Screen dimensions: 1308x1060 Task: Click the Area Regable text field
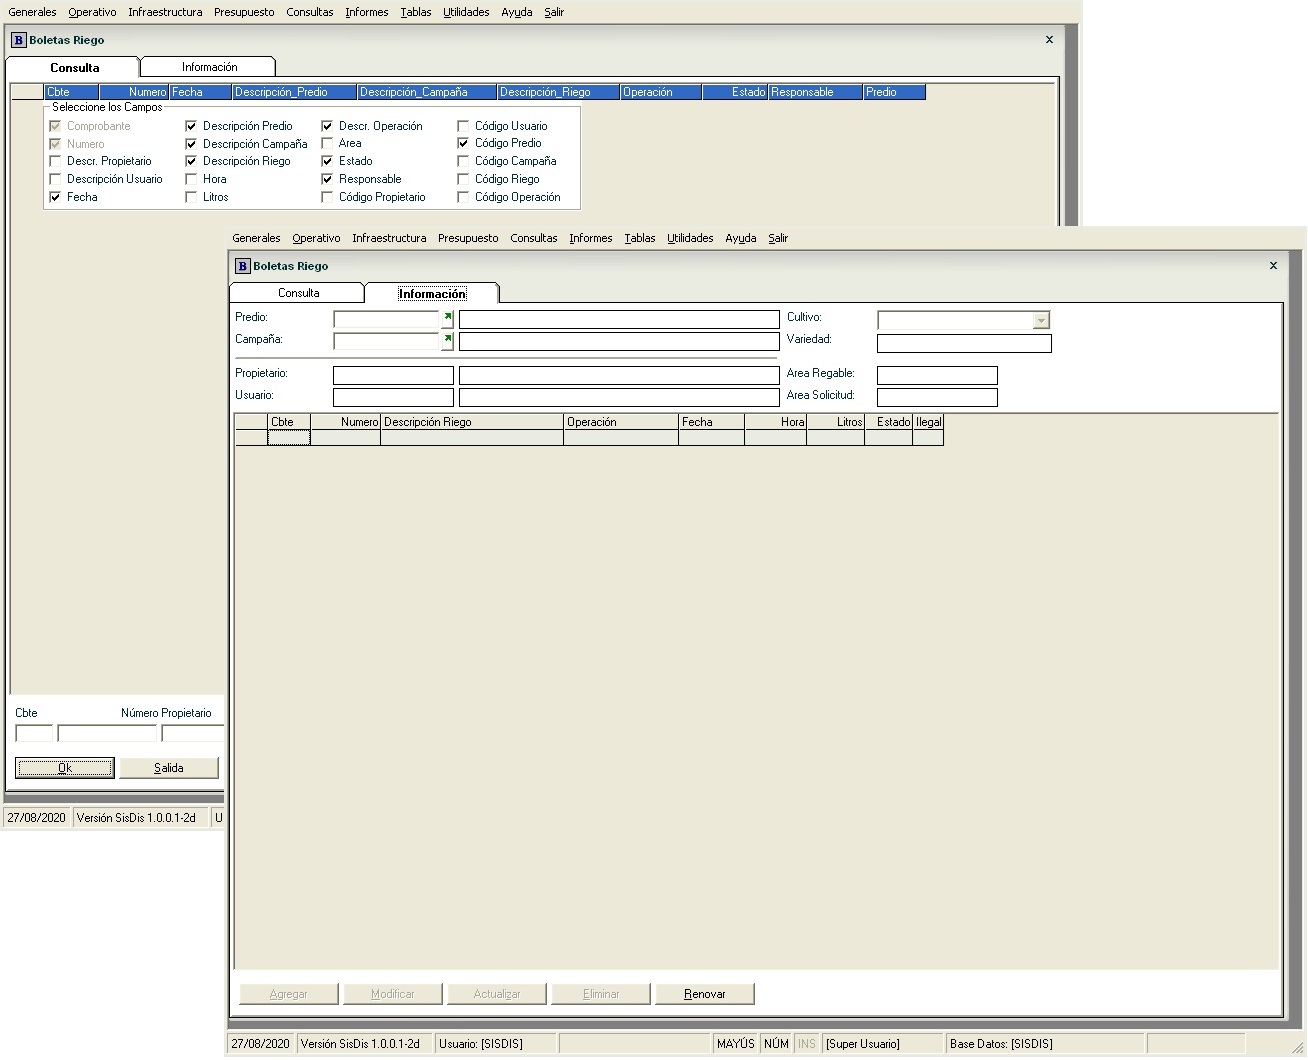tap(936, 375)
